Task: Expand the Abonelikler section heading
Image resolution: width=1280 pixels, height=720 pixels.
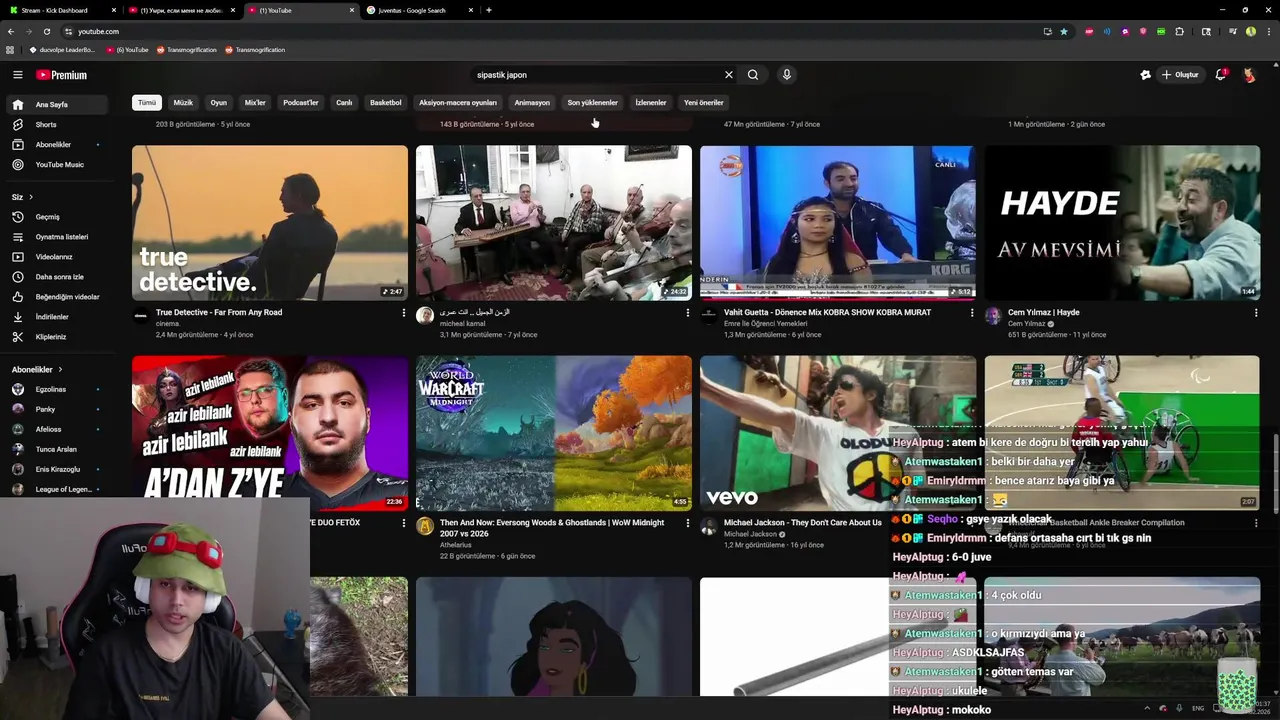Action: 37,370
